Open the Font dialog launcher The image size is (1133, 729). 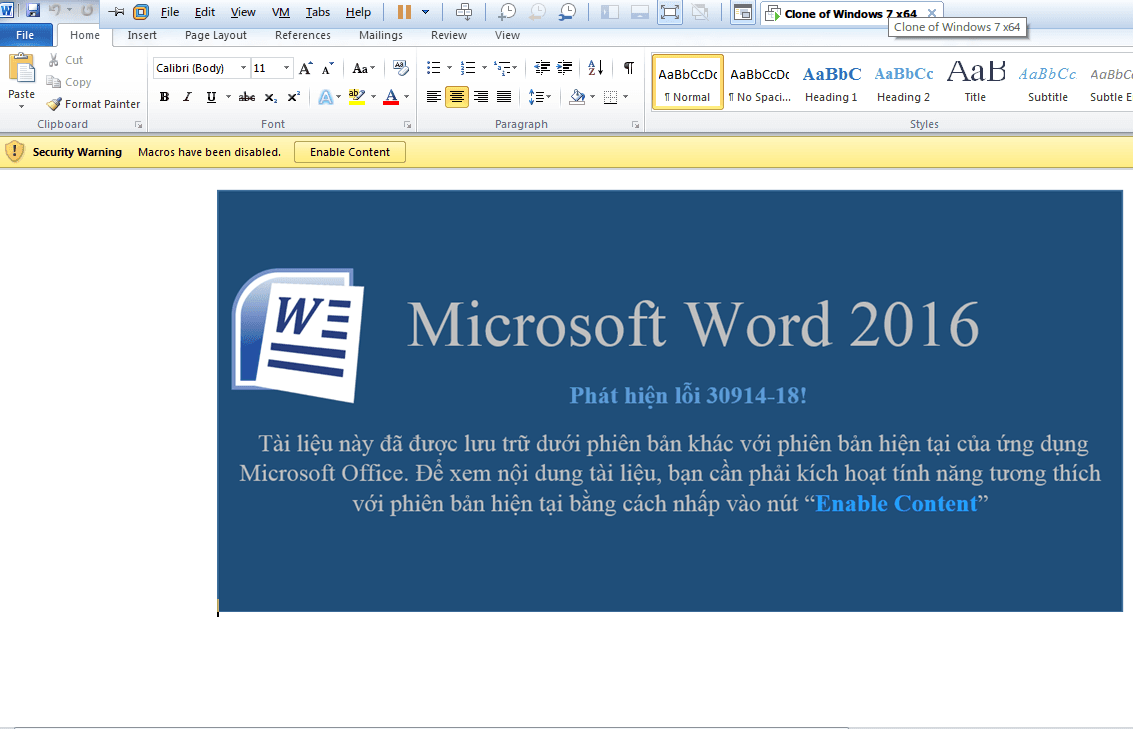408,125
